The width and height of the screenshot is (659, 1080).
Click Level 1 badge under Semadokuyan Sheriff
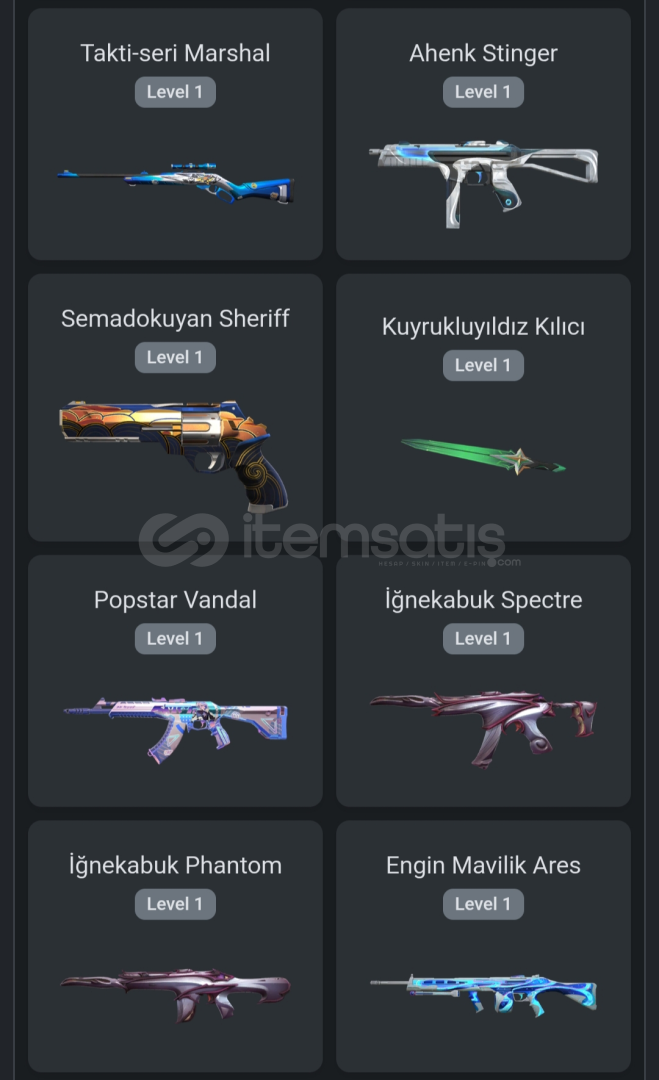pos(175,357)
